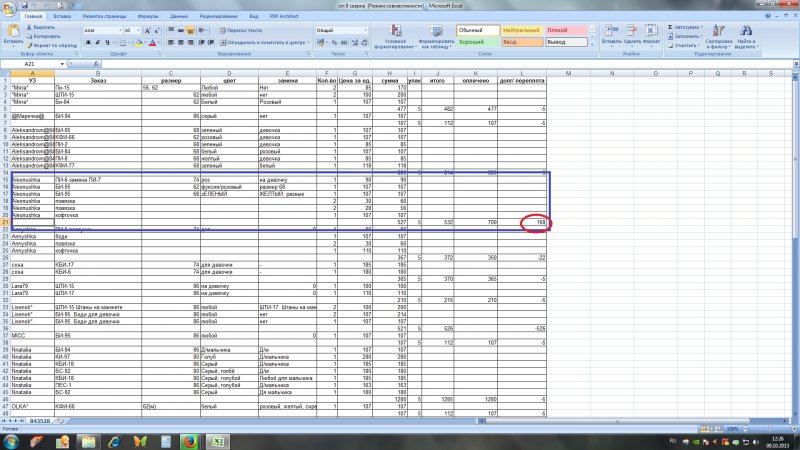
Task: Apply Хороший cell style
Action: coord(478,42)
